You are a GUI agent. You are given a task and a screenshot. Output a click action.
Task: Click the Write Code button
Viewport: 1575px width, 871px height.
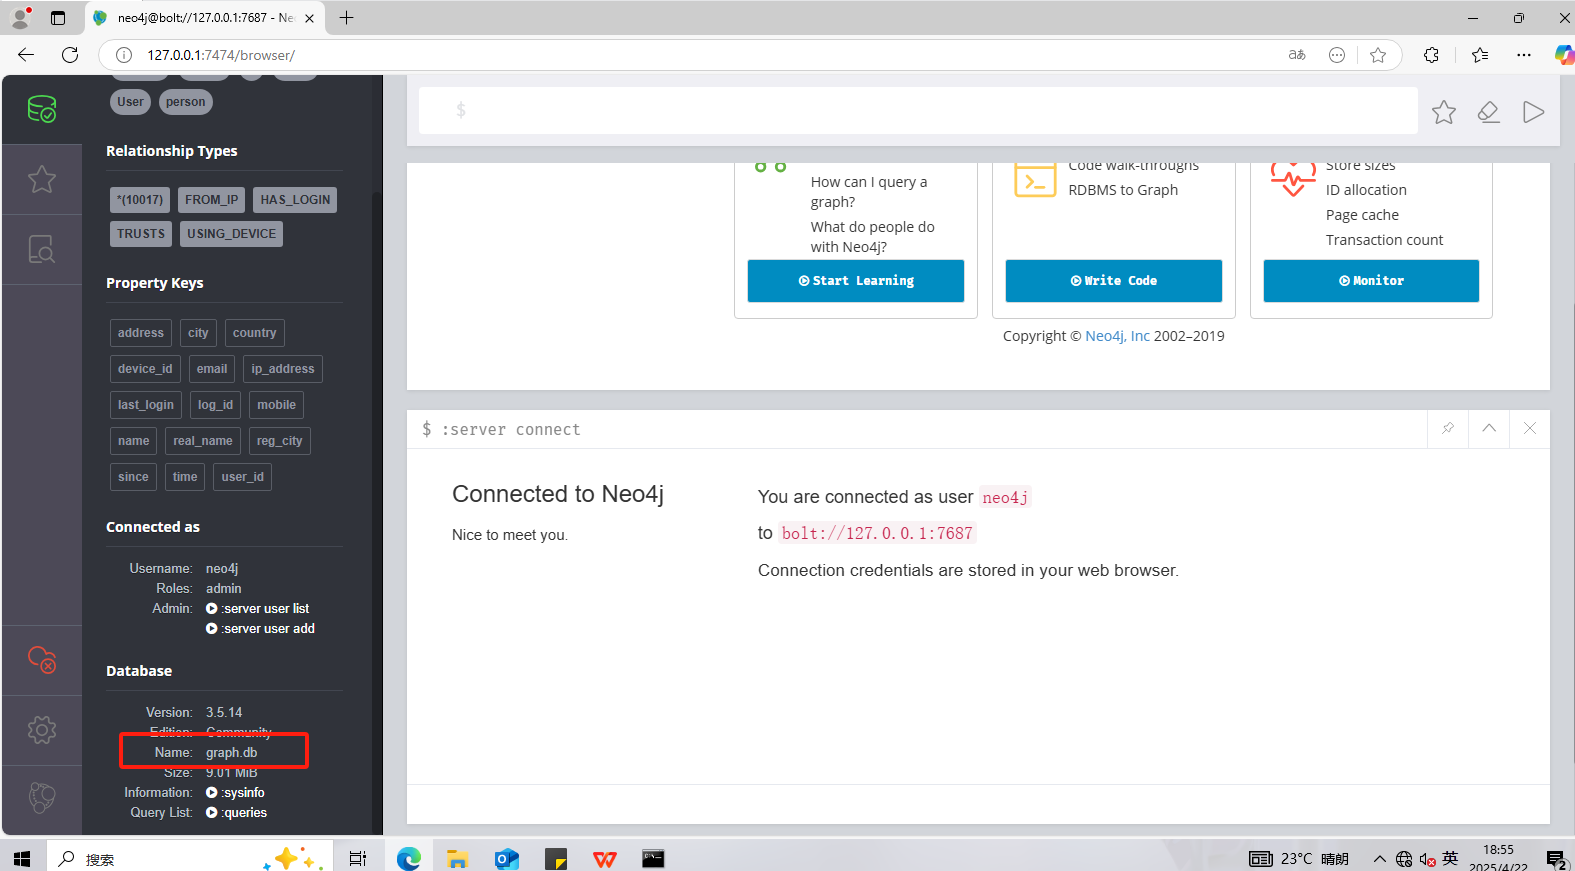click(1114, 281)
